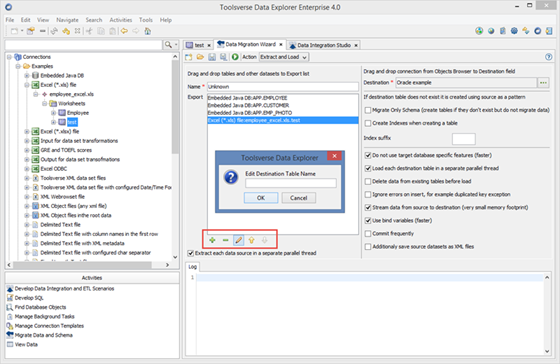560x364 pixels.
Task: Move export item up with yellow arrow
Action: (251, 240)
